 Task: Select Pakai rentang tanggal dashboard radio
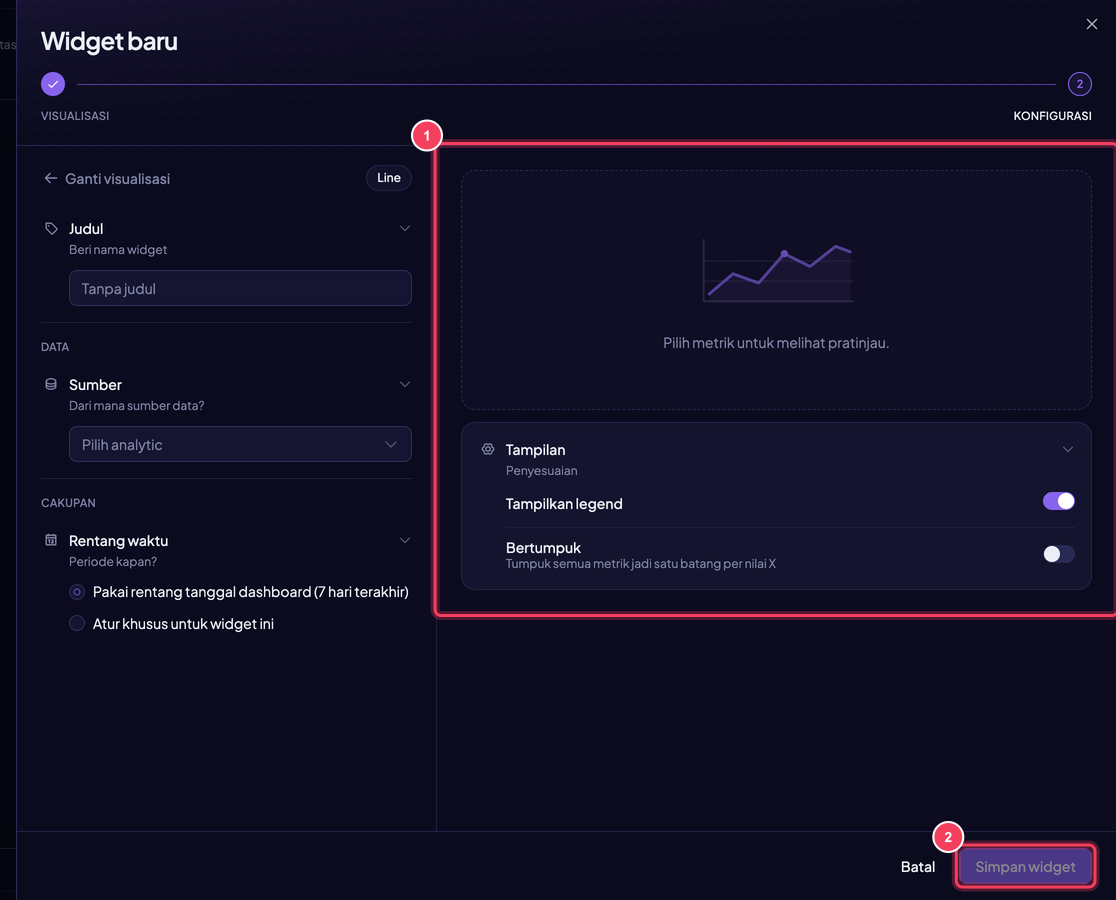click(77, 592)
